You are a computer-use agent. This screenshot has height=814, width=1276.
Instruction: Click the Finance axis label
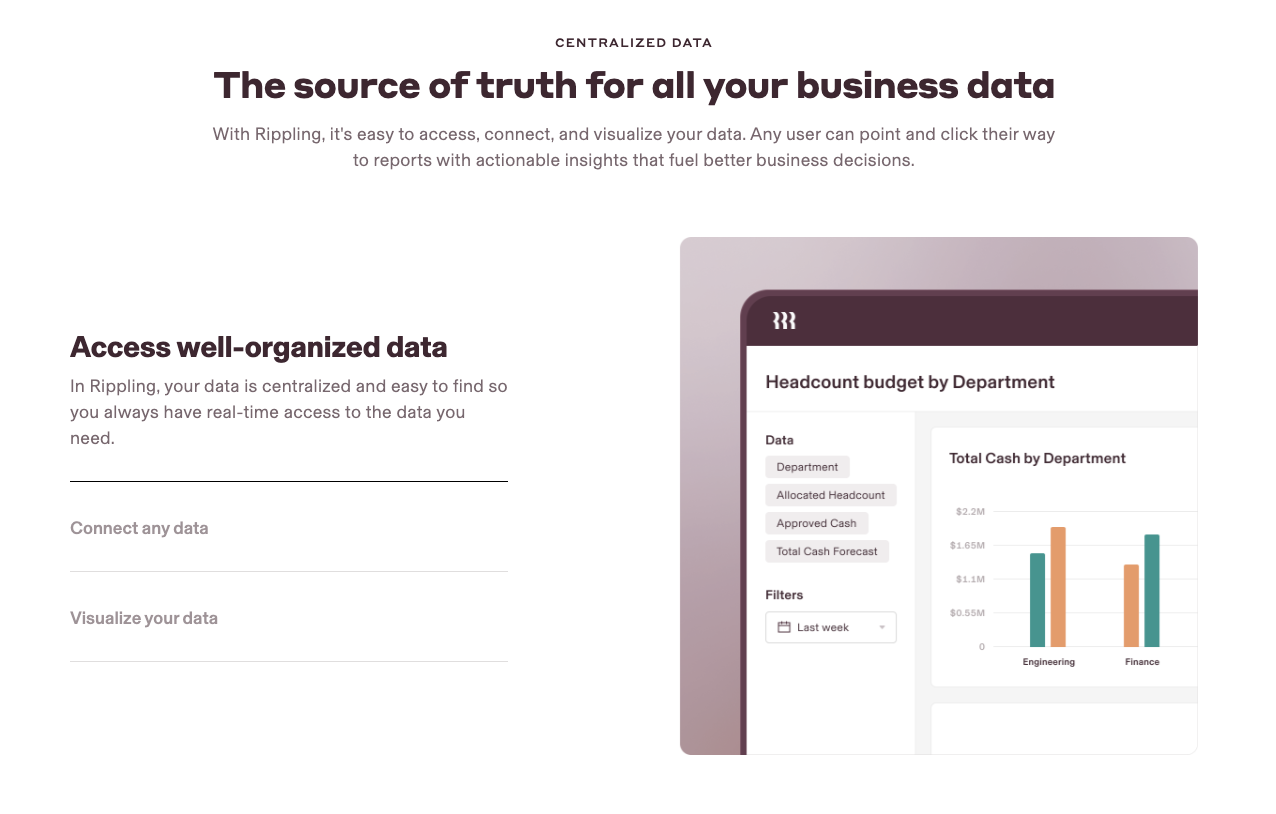coord(1142,662)
